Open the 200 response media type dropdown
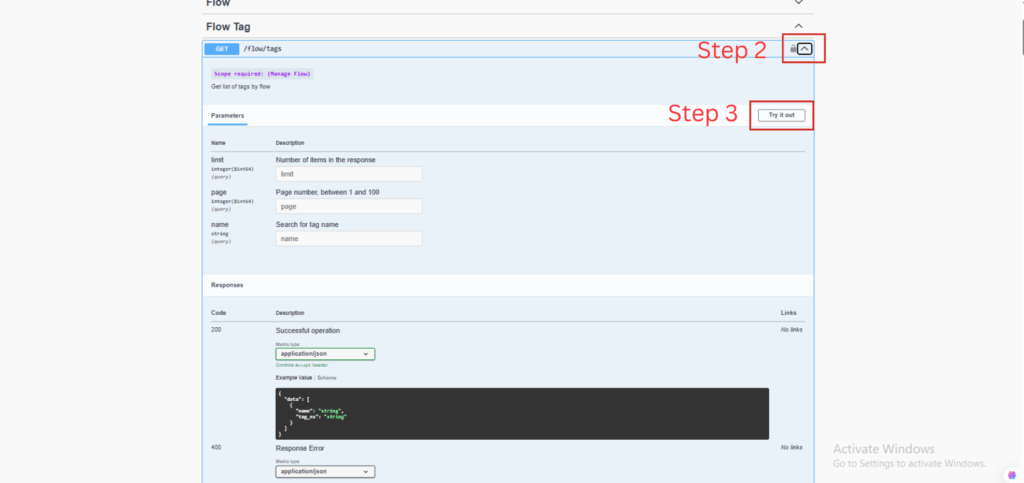The width and height of the screenshot is (1024, 483). pyautogui.click(x=325, y=354)
